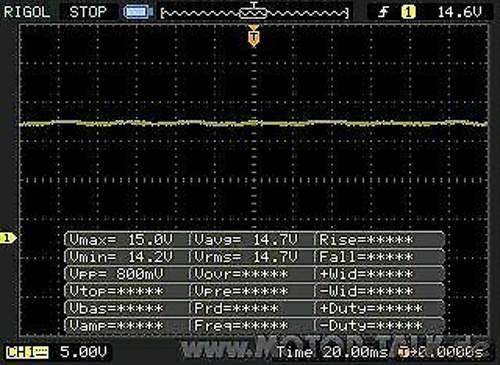Click the waveform memory position bar
The width and height of the screenshot is (500, 365).
coord(254,13)
